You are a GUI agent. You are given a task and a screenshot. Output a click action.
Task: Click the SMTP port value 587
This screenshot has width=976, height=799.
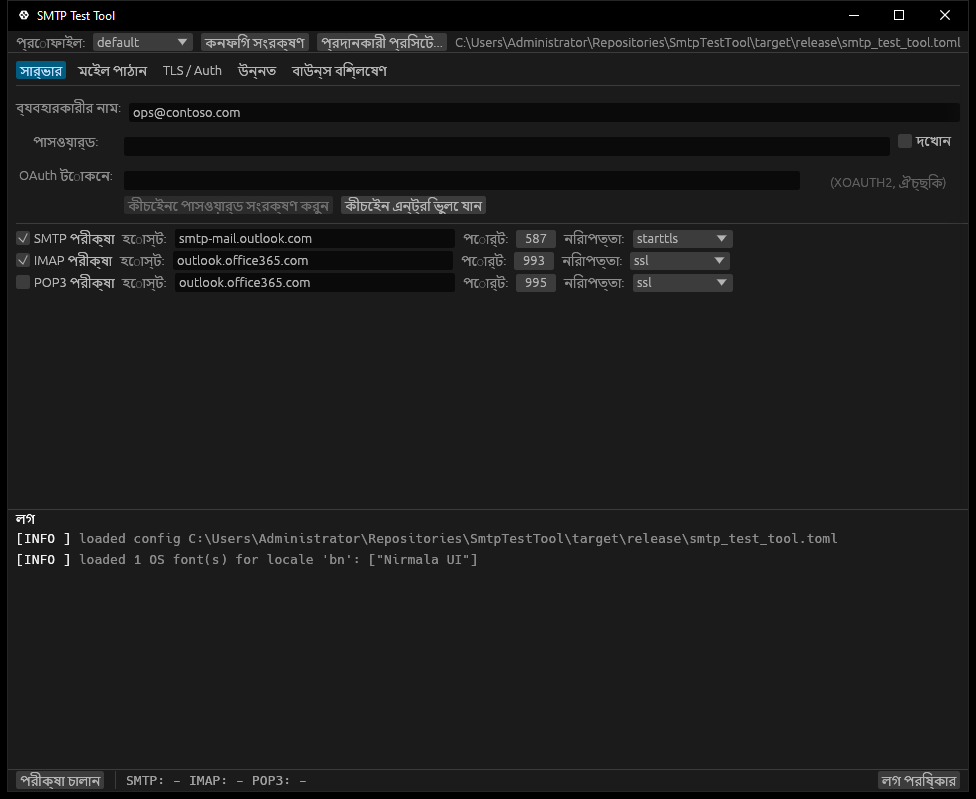535,239
